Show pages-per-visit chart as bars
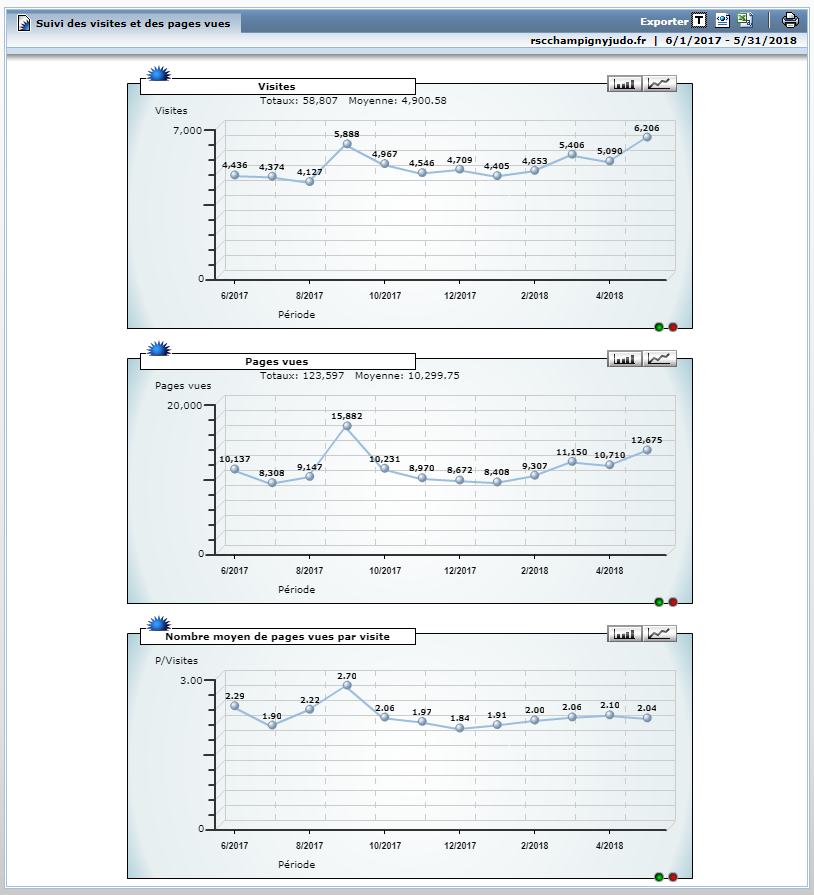 tap(624, 634)
